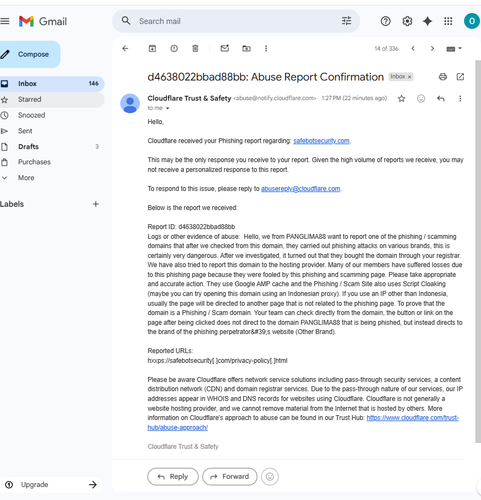481x500 pixels.
Task: Go back to inbox arrow
Action: (x=125, y=49)
